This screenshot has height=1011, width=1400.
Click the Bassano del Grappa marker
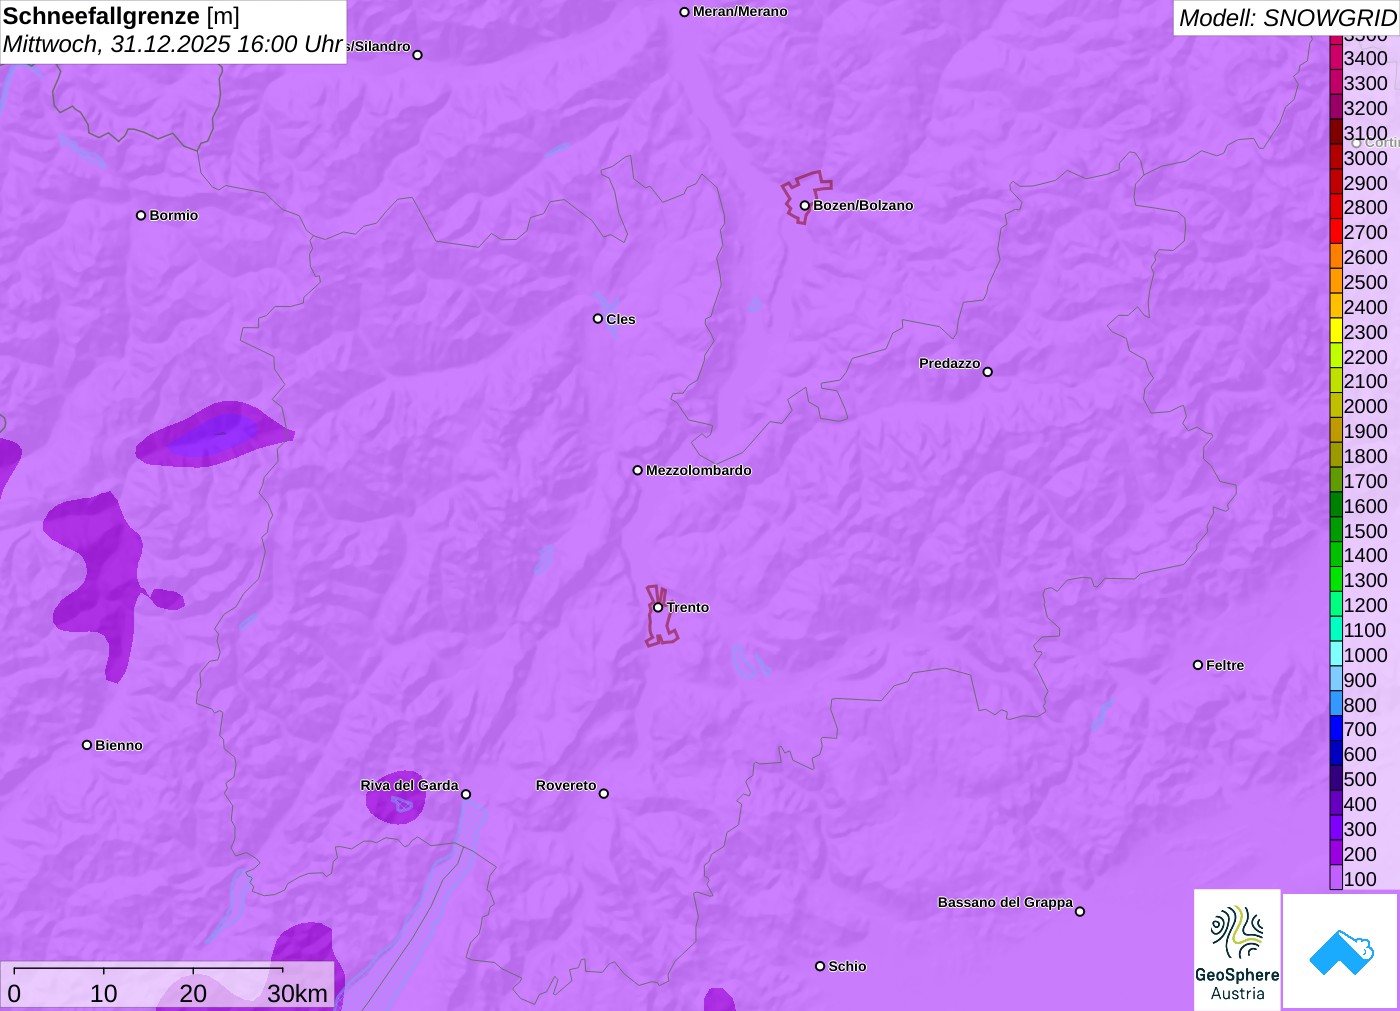pyautogui.click(x=1080, y=911)
